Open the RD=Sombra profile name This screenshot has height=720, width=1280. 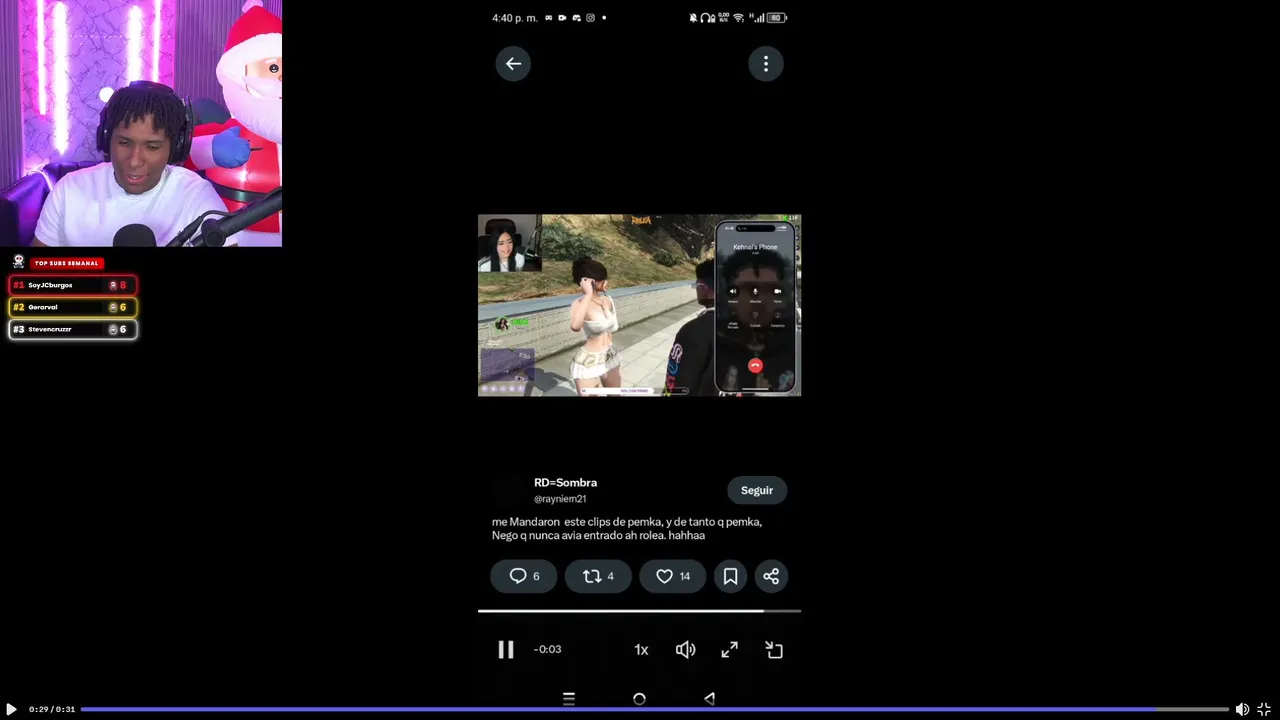point(565,483)
